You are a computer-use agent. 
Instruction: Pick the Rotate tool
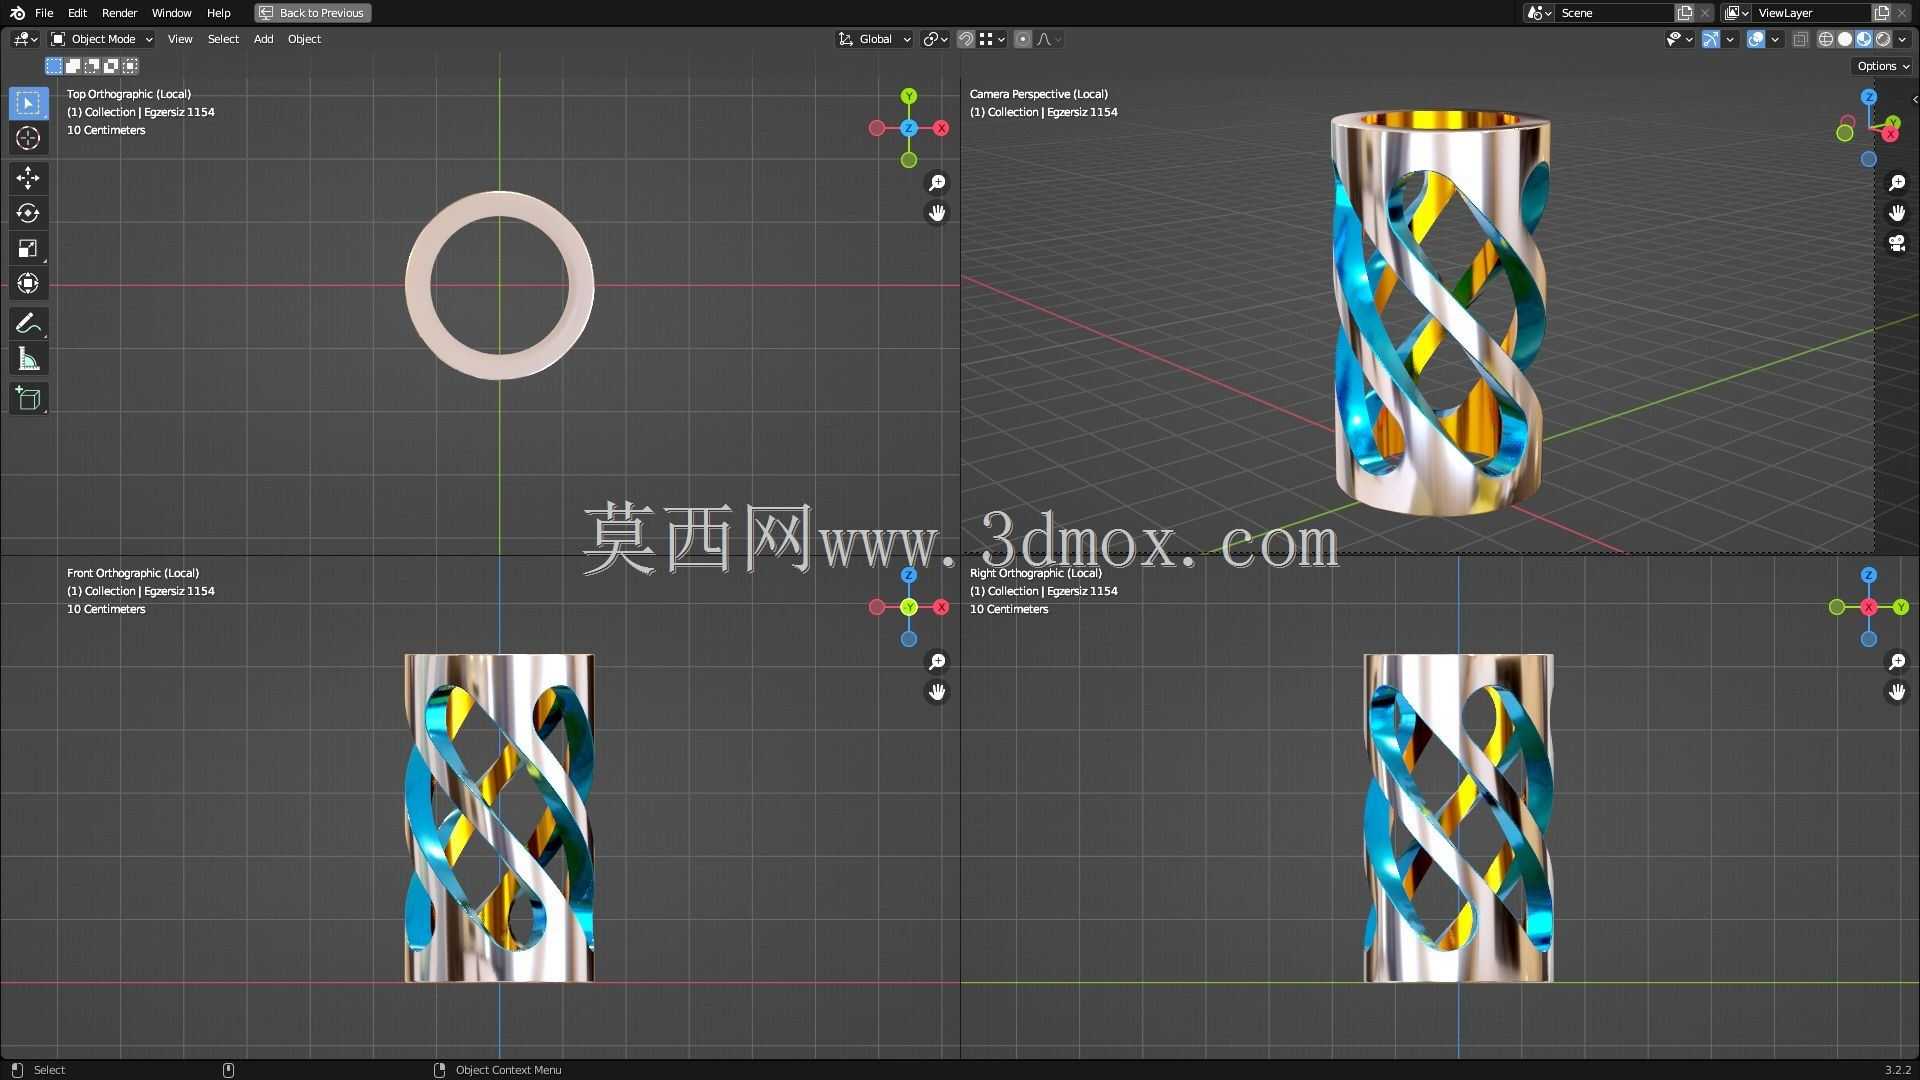click(x=28, y=213)
